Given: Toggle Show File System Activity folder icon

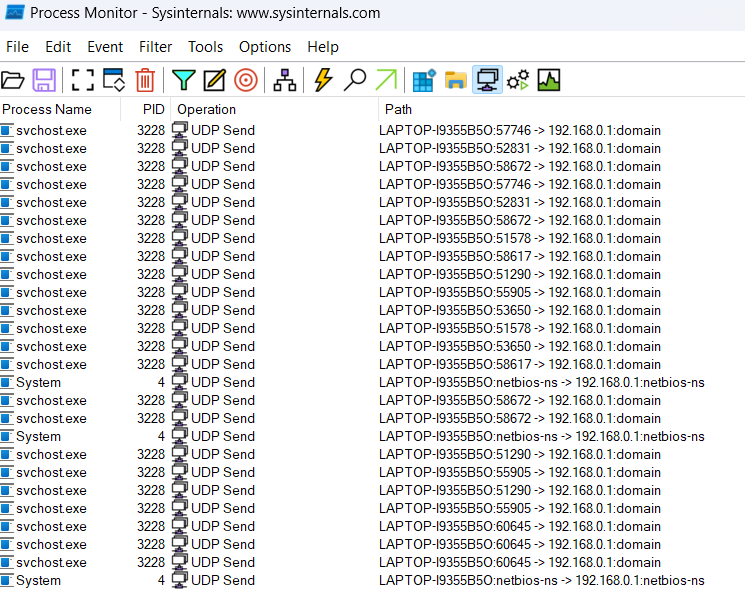Looking at the screenshot, I should [x=456, y=80].
